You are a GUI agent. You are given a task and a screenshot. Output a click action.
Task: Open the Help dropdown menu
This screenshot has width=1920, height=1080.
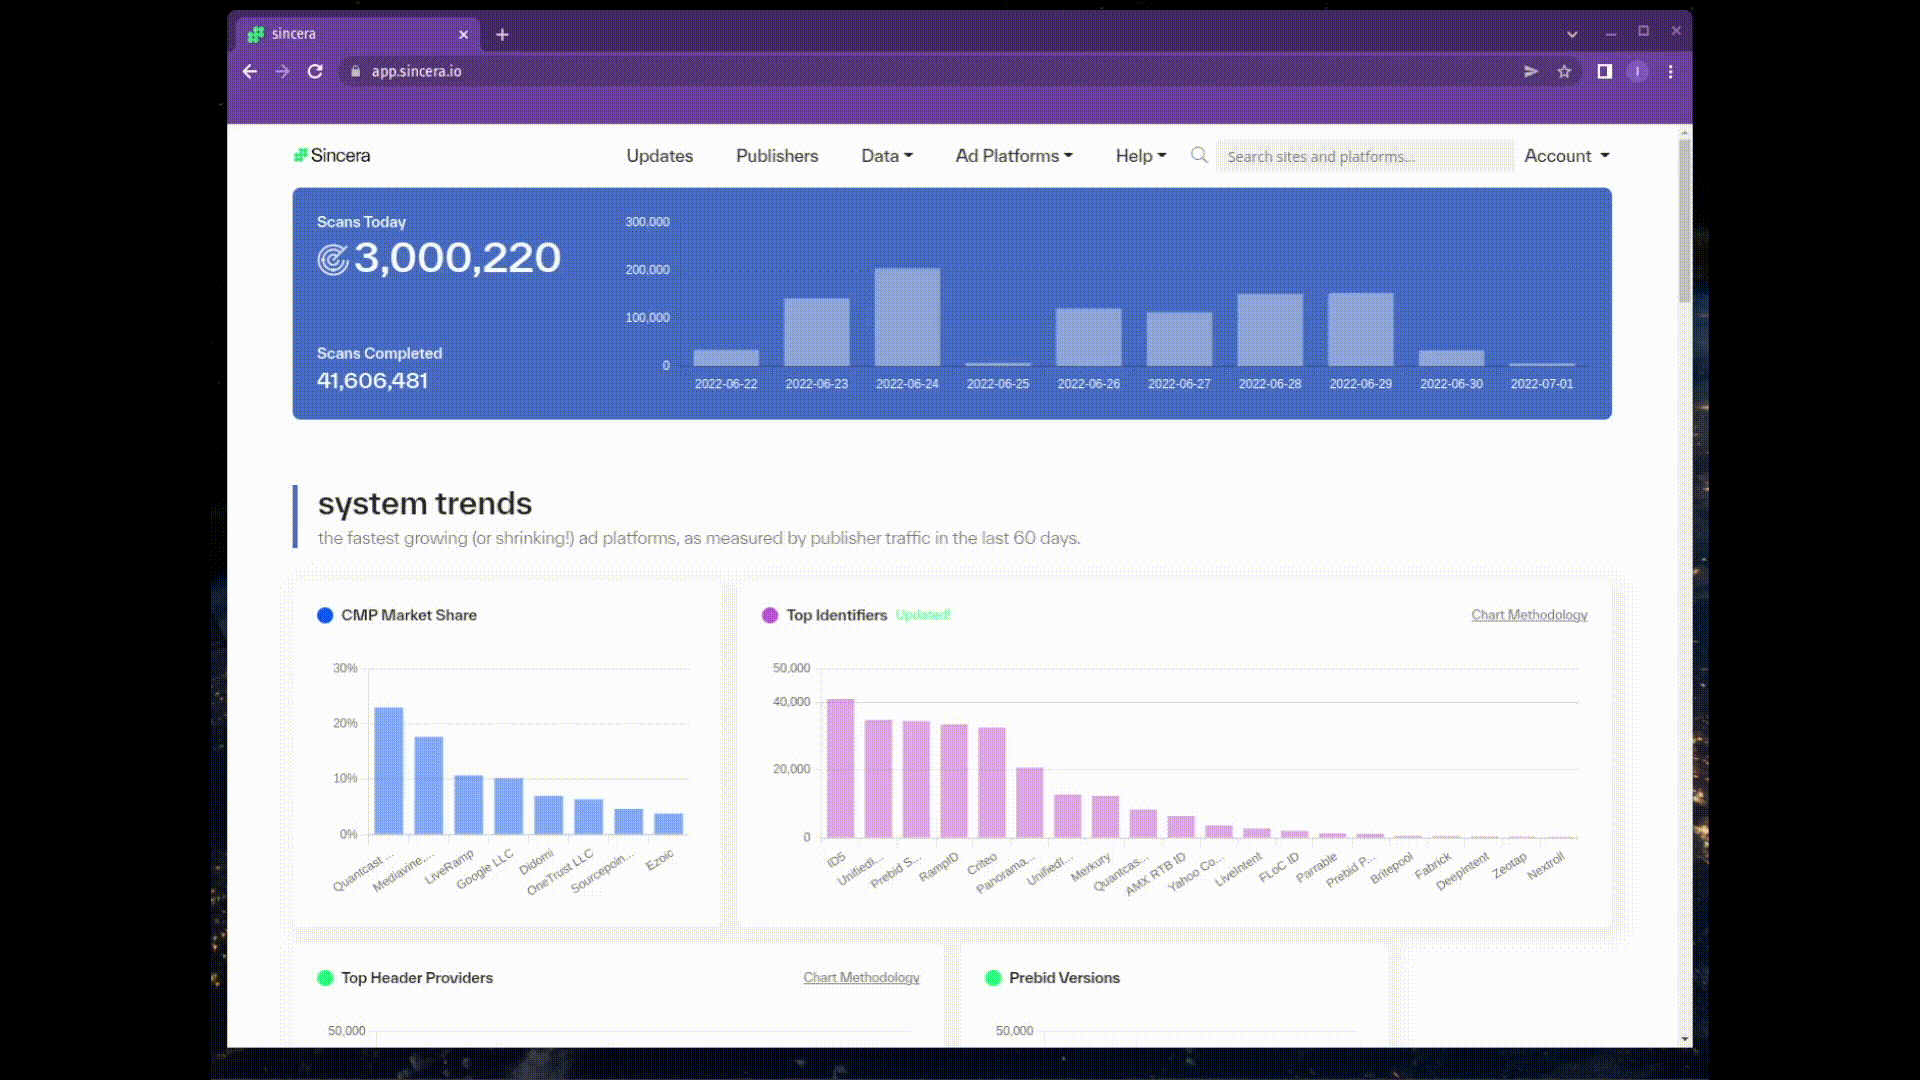point(1140,156)
